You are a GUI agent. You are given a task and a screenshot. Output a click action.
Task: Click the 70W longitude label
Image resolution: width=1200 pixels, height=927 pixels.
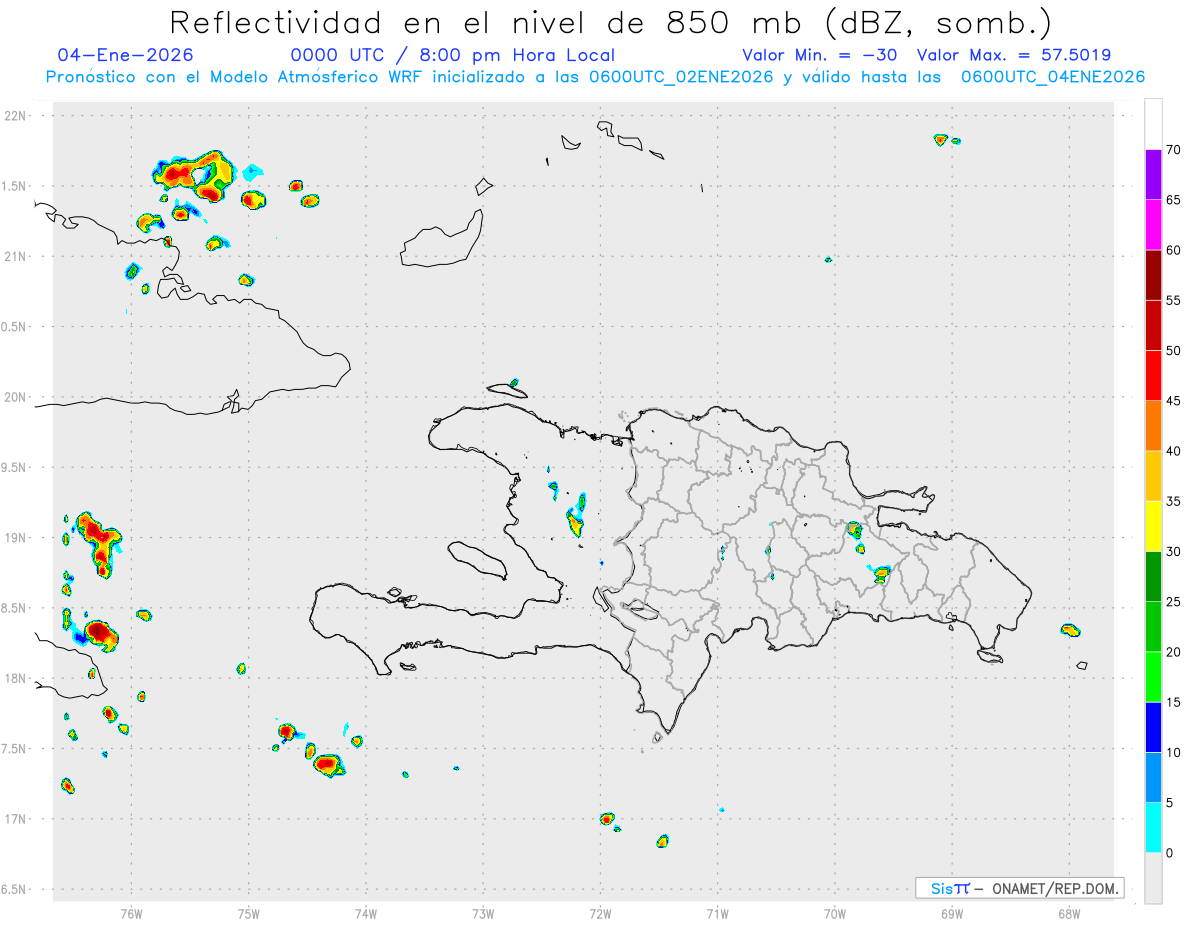pos(835,913)
